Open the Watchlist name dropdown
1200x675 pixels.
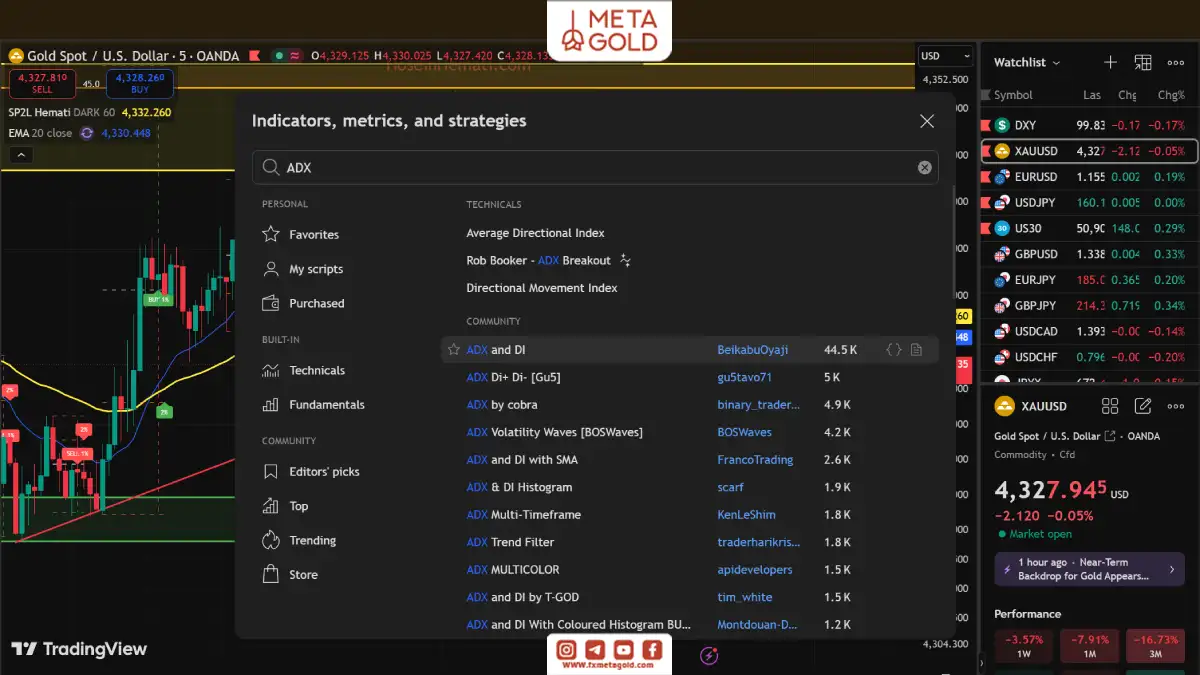point(1027,62)
